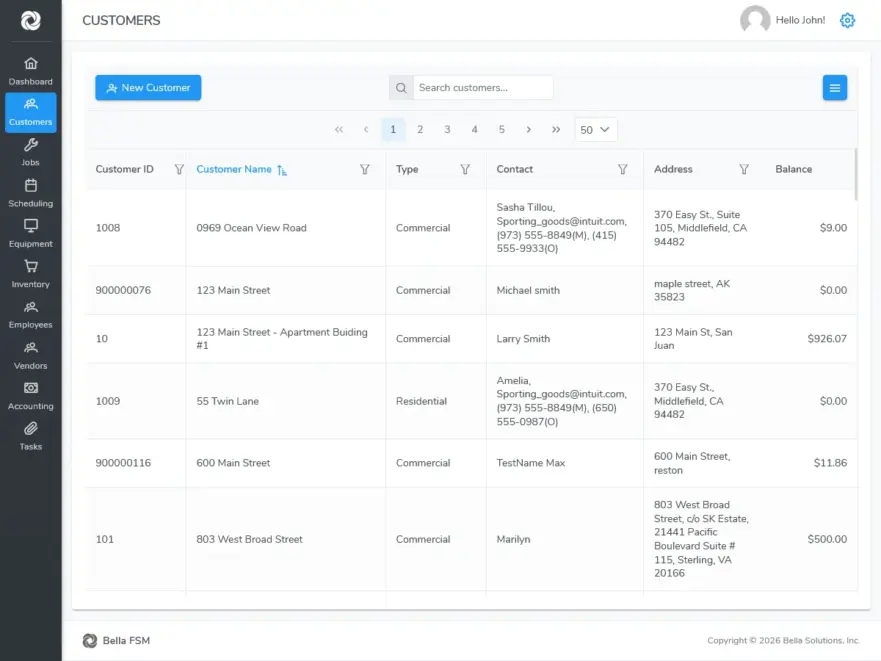Sort by Customer ID header
This screenshot has height=661, width=881.
124,169
